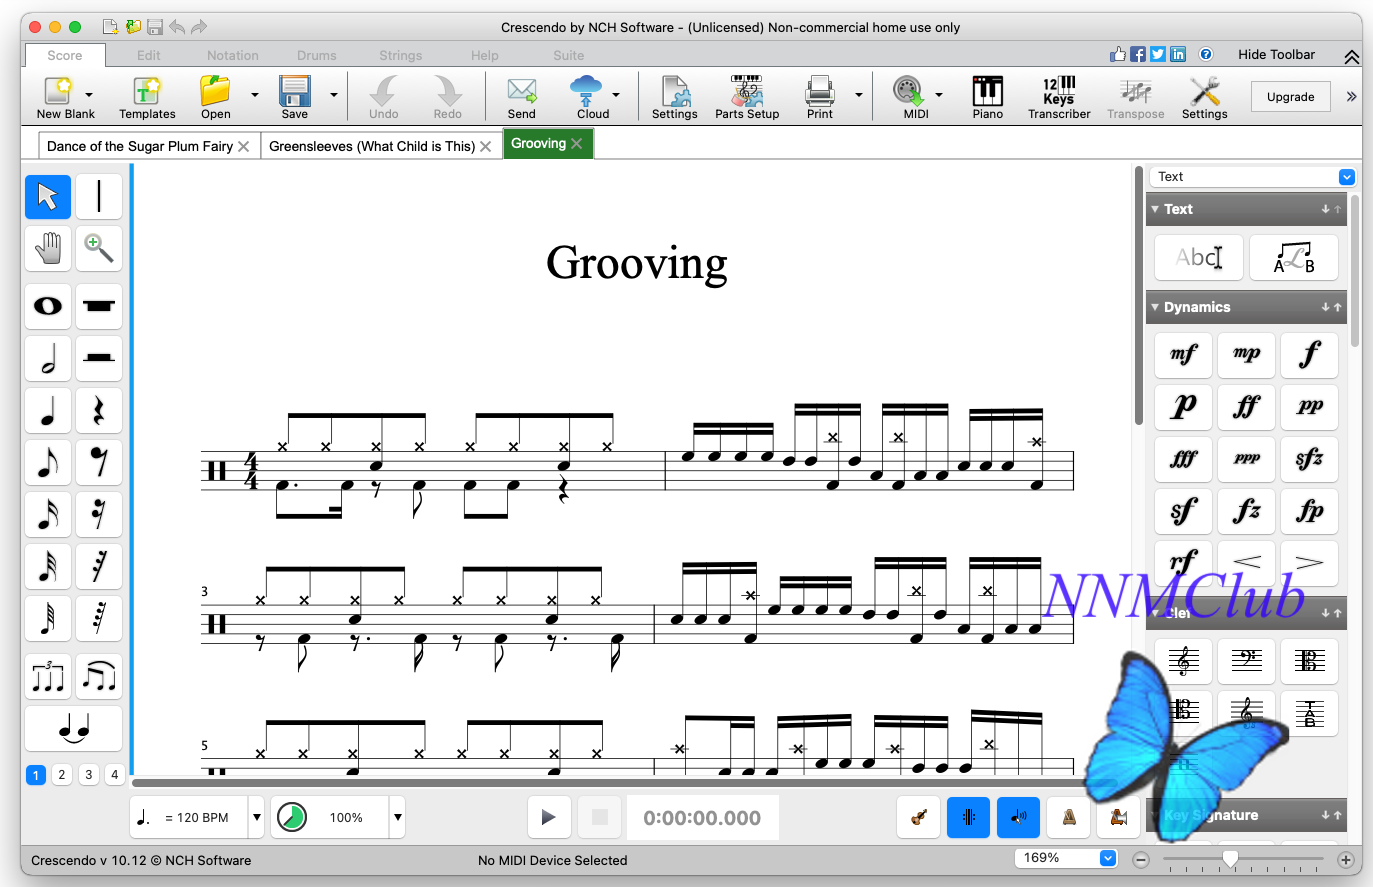Choose the barline tool in left palette
1373x887 pixels.
[x=99, y=196]
